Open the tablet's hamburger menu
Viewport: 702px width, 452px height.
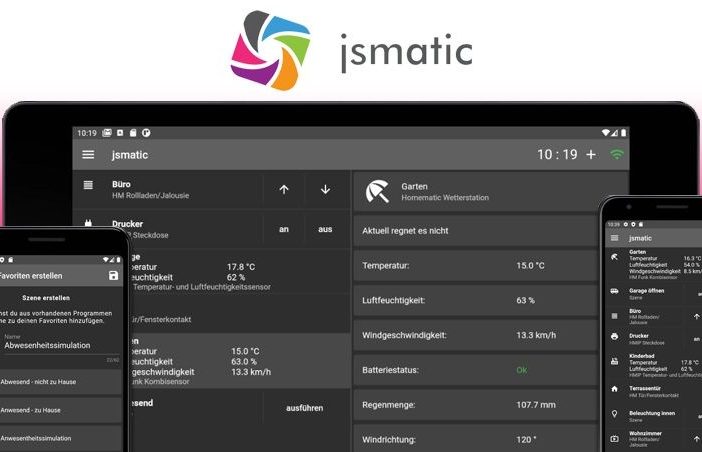(88, 154)
